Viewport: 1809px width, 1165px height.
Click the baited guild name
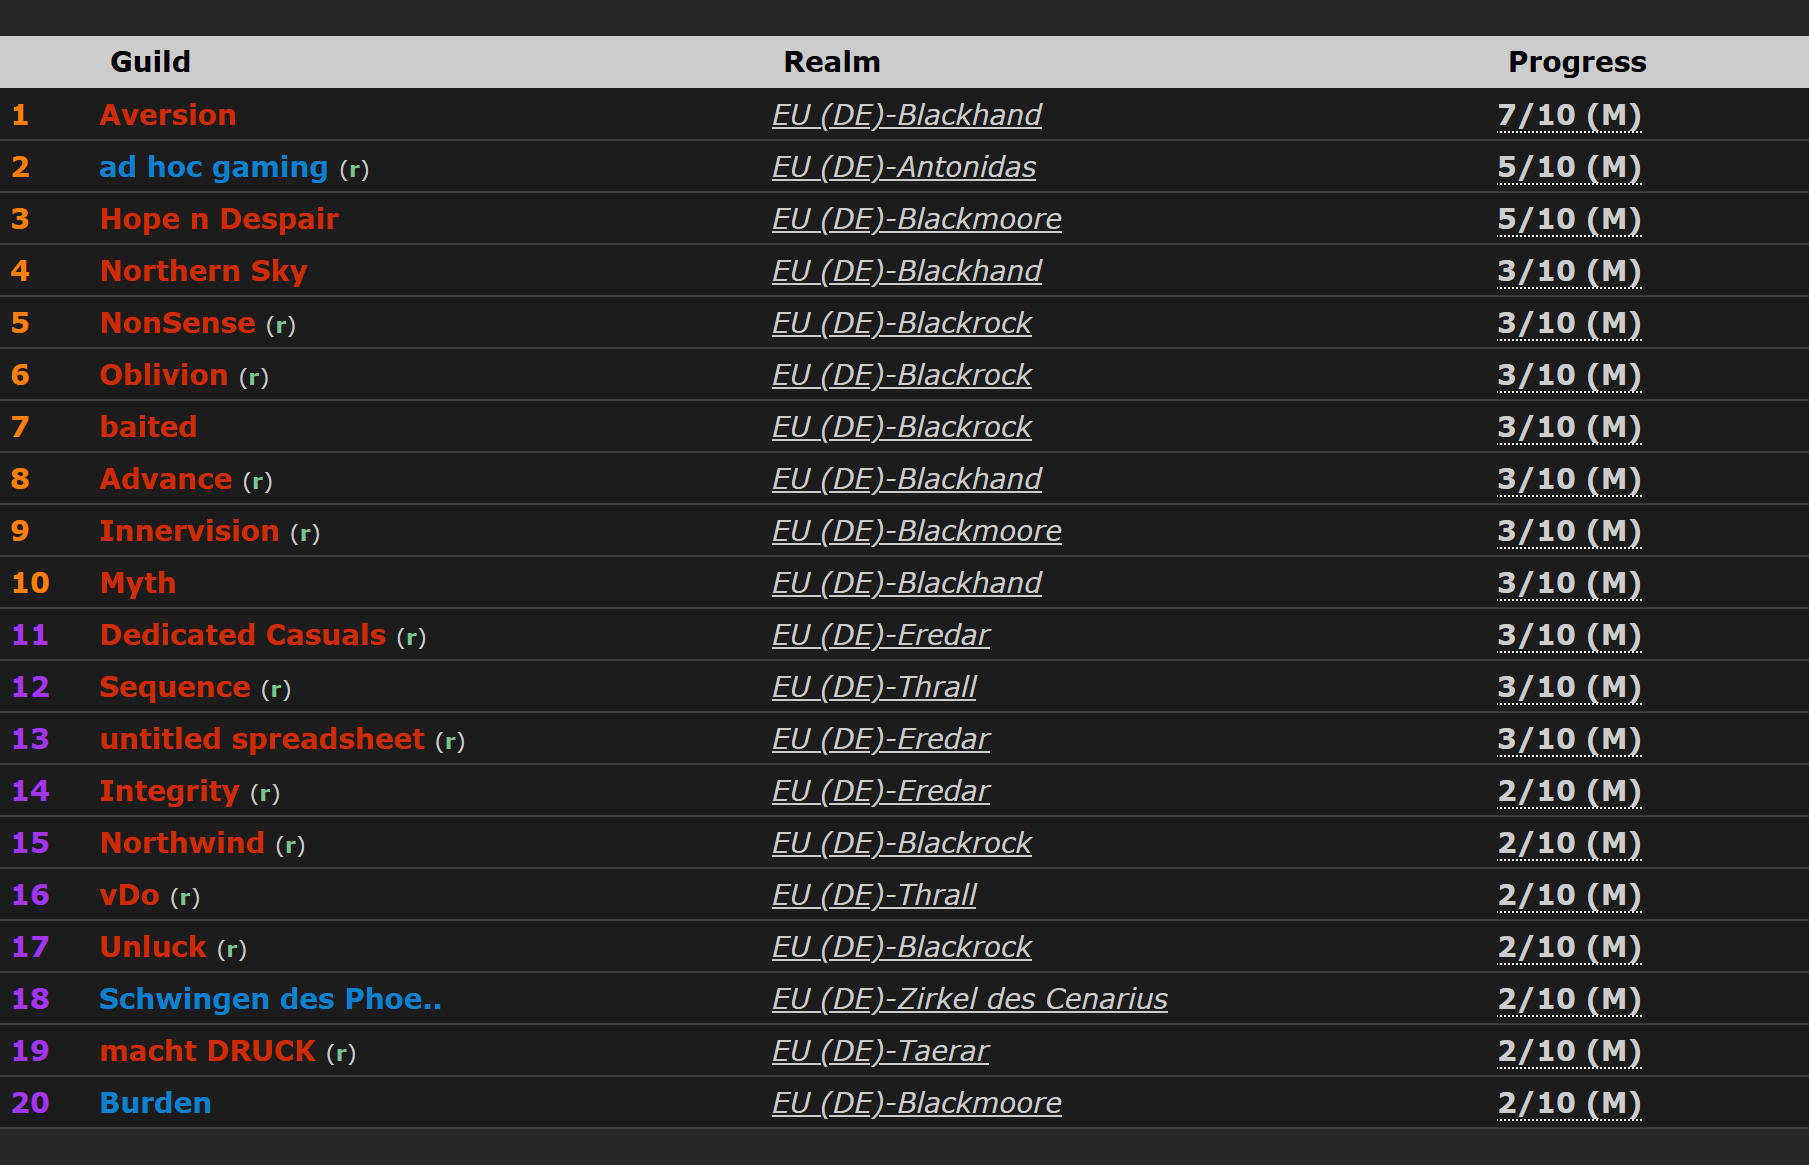(149, 427)
